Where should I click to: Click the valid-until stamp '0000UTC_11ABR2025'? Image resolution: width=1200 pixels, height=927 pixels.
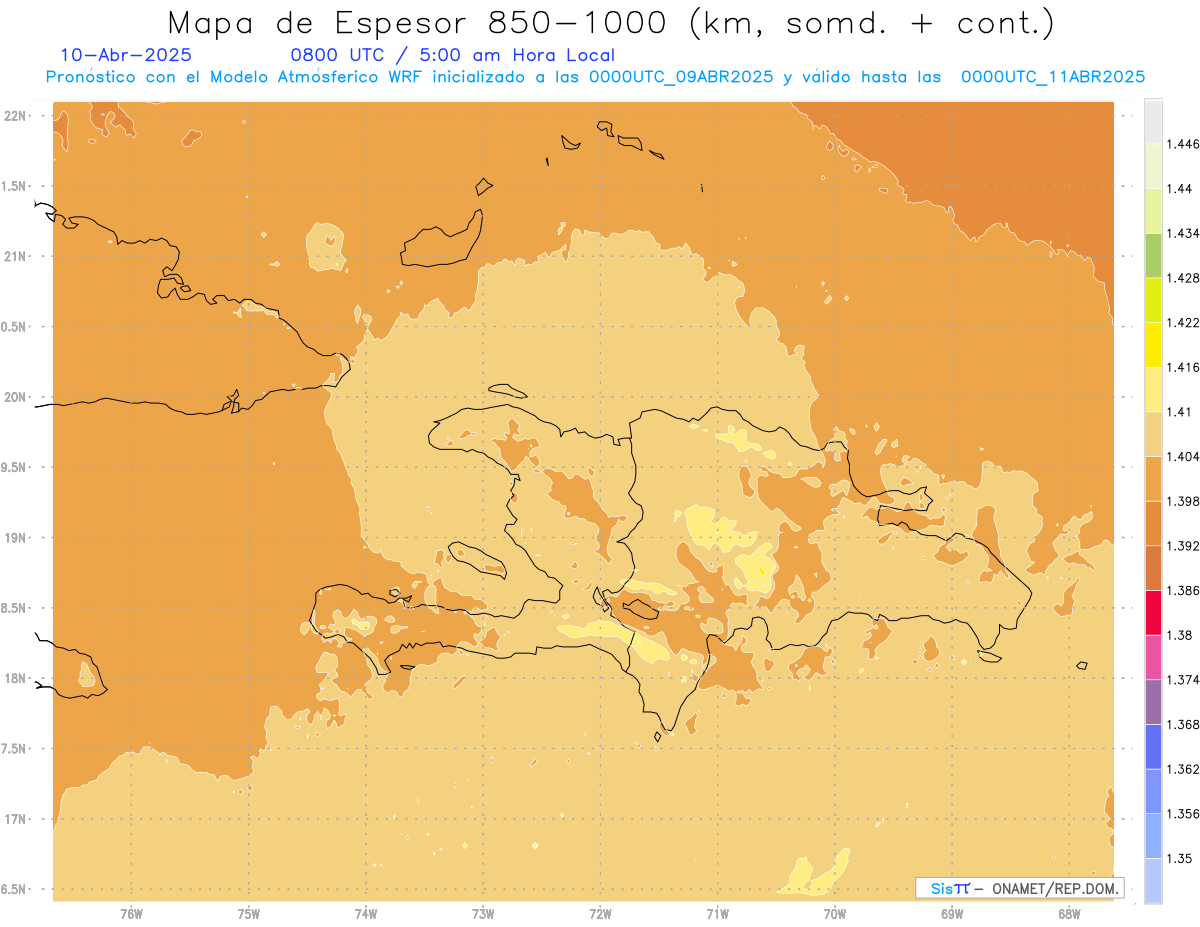[1053, 77]
